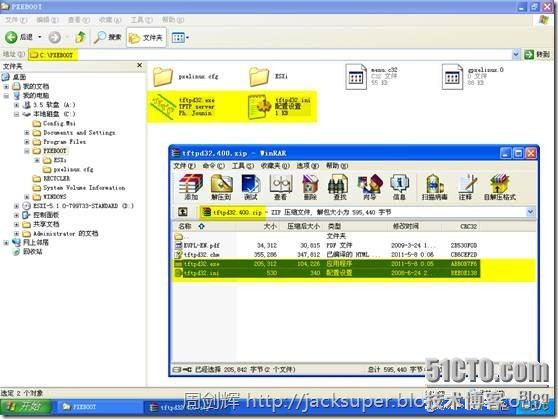Image resolution: width=558 pixels, height=419 pixels.
Task: Collapse the PXEBOOT tree node
Action: pos(27,151)
